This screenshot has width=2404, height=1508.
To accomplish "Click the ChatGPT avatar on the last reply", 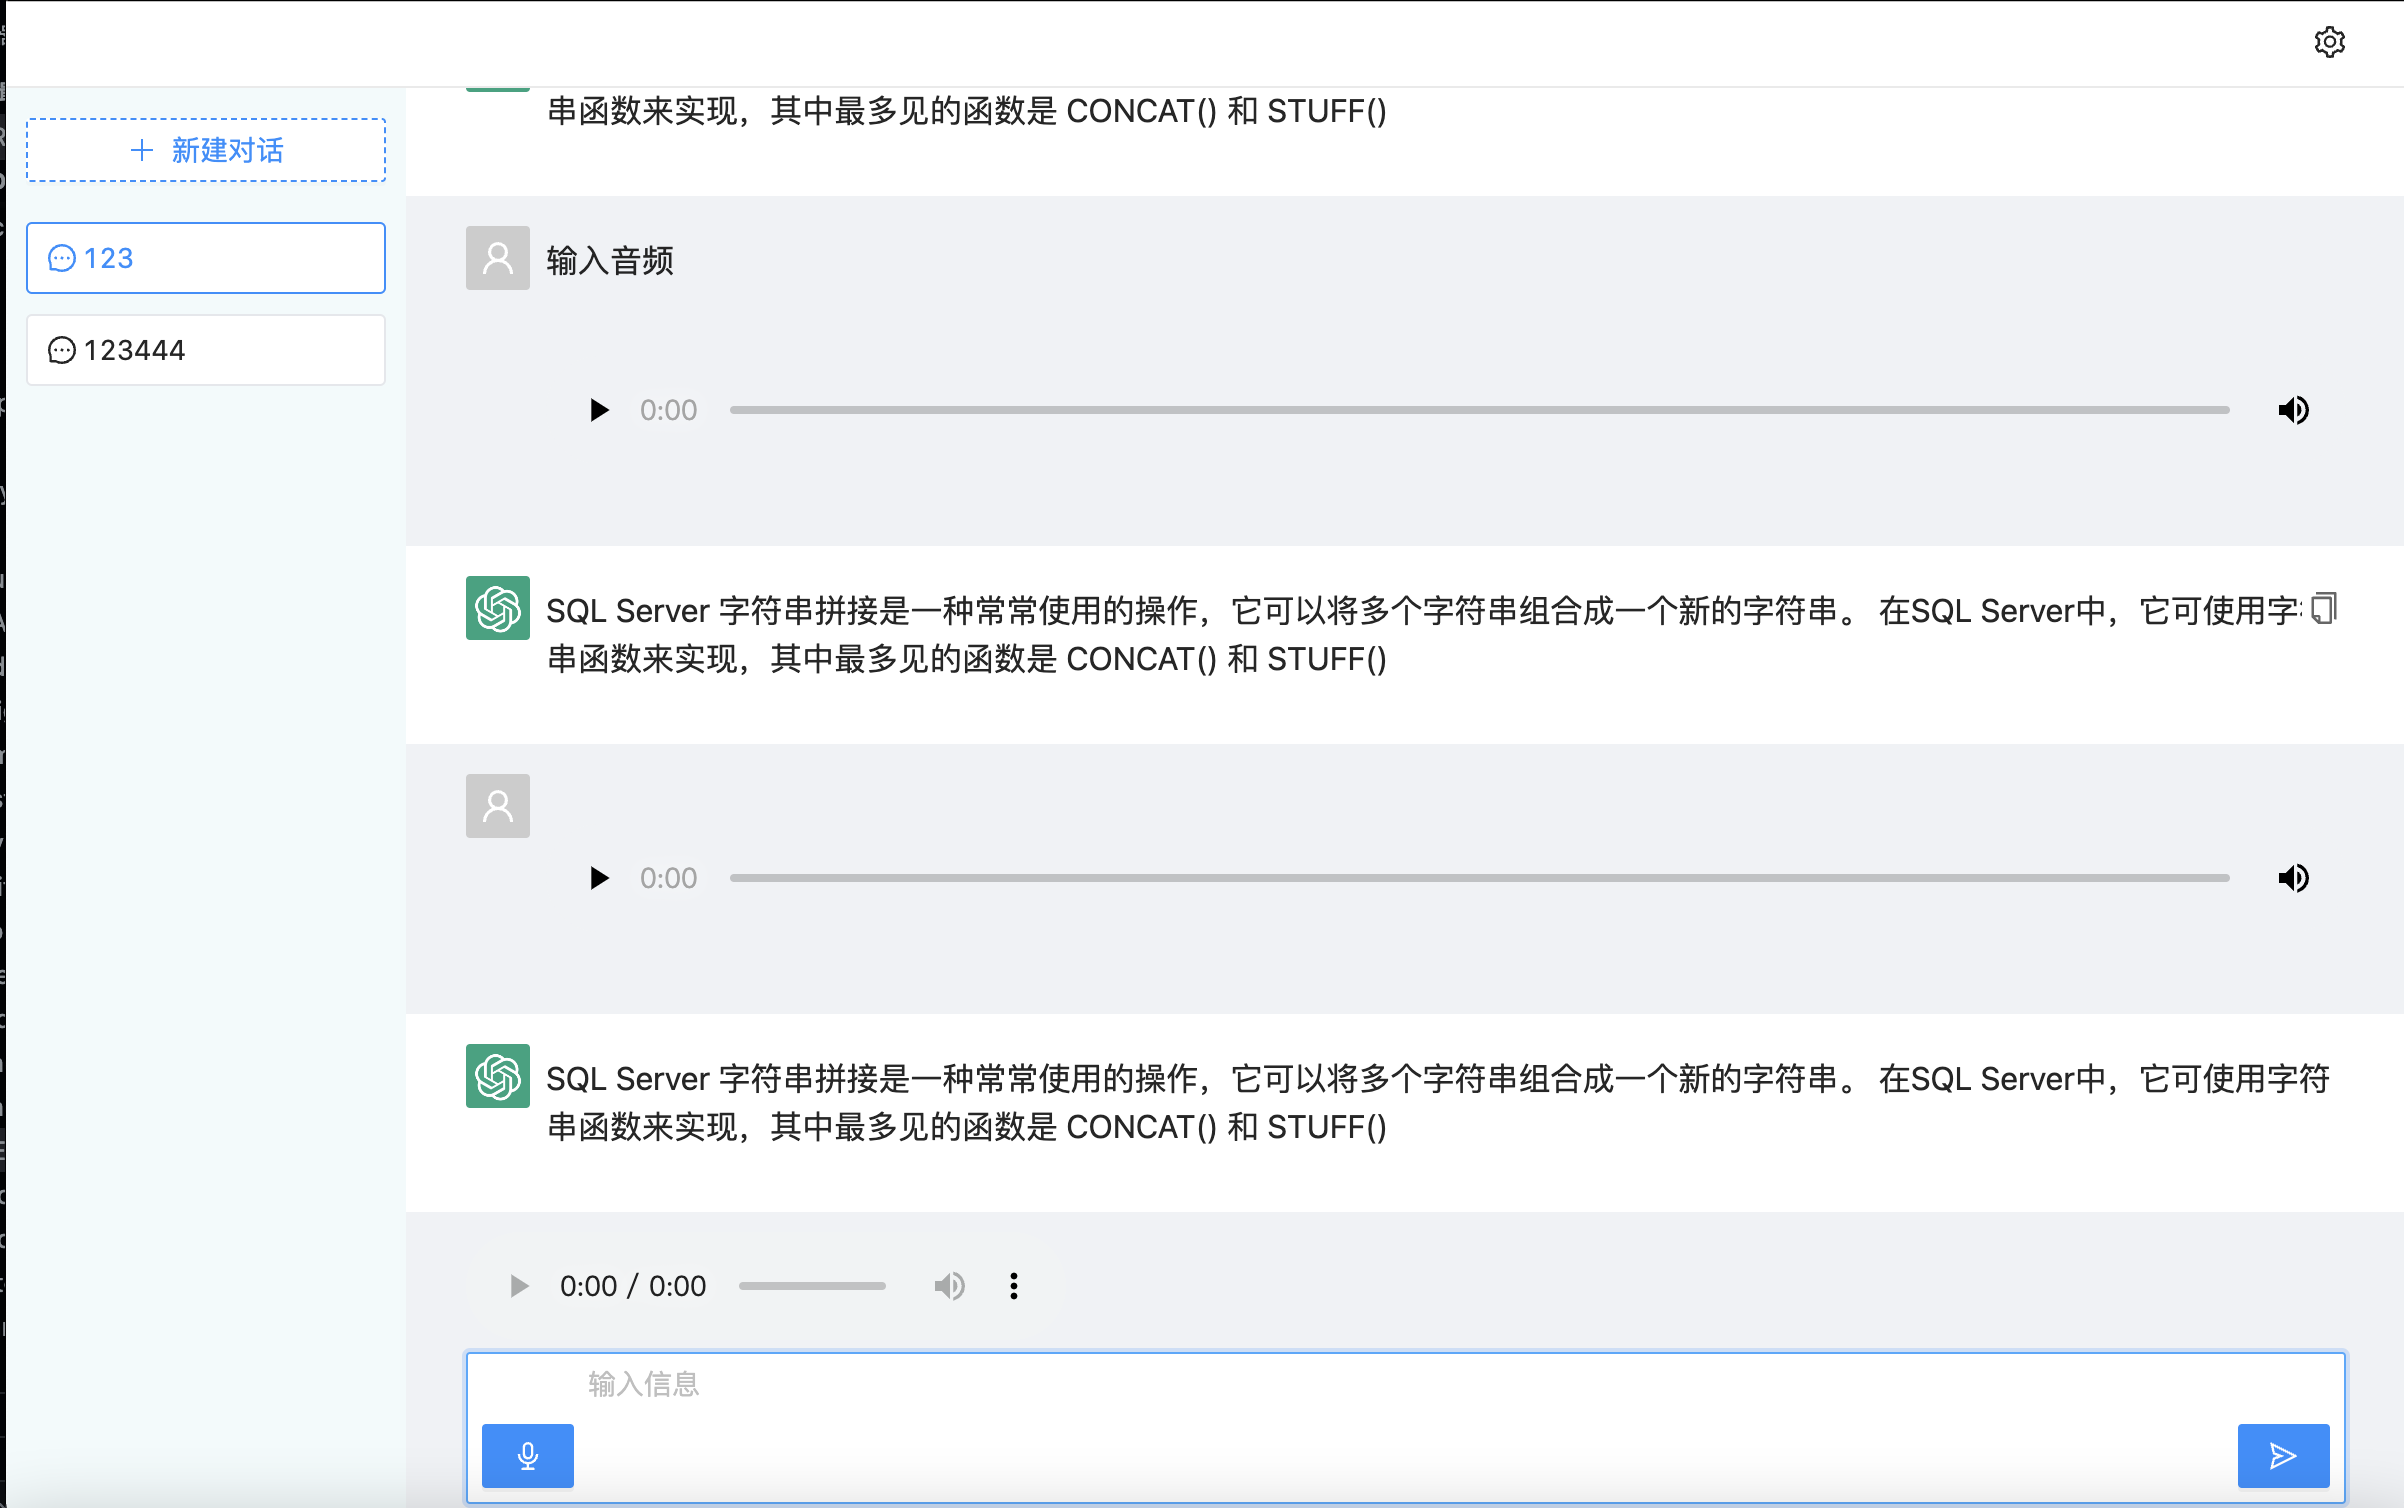I will click(x=497, y=1076).
